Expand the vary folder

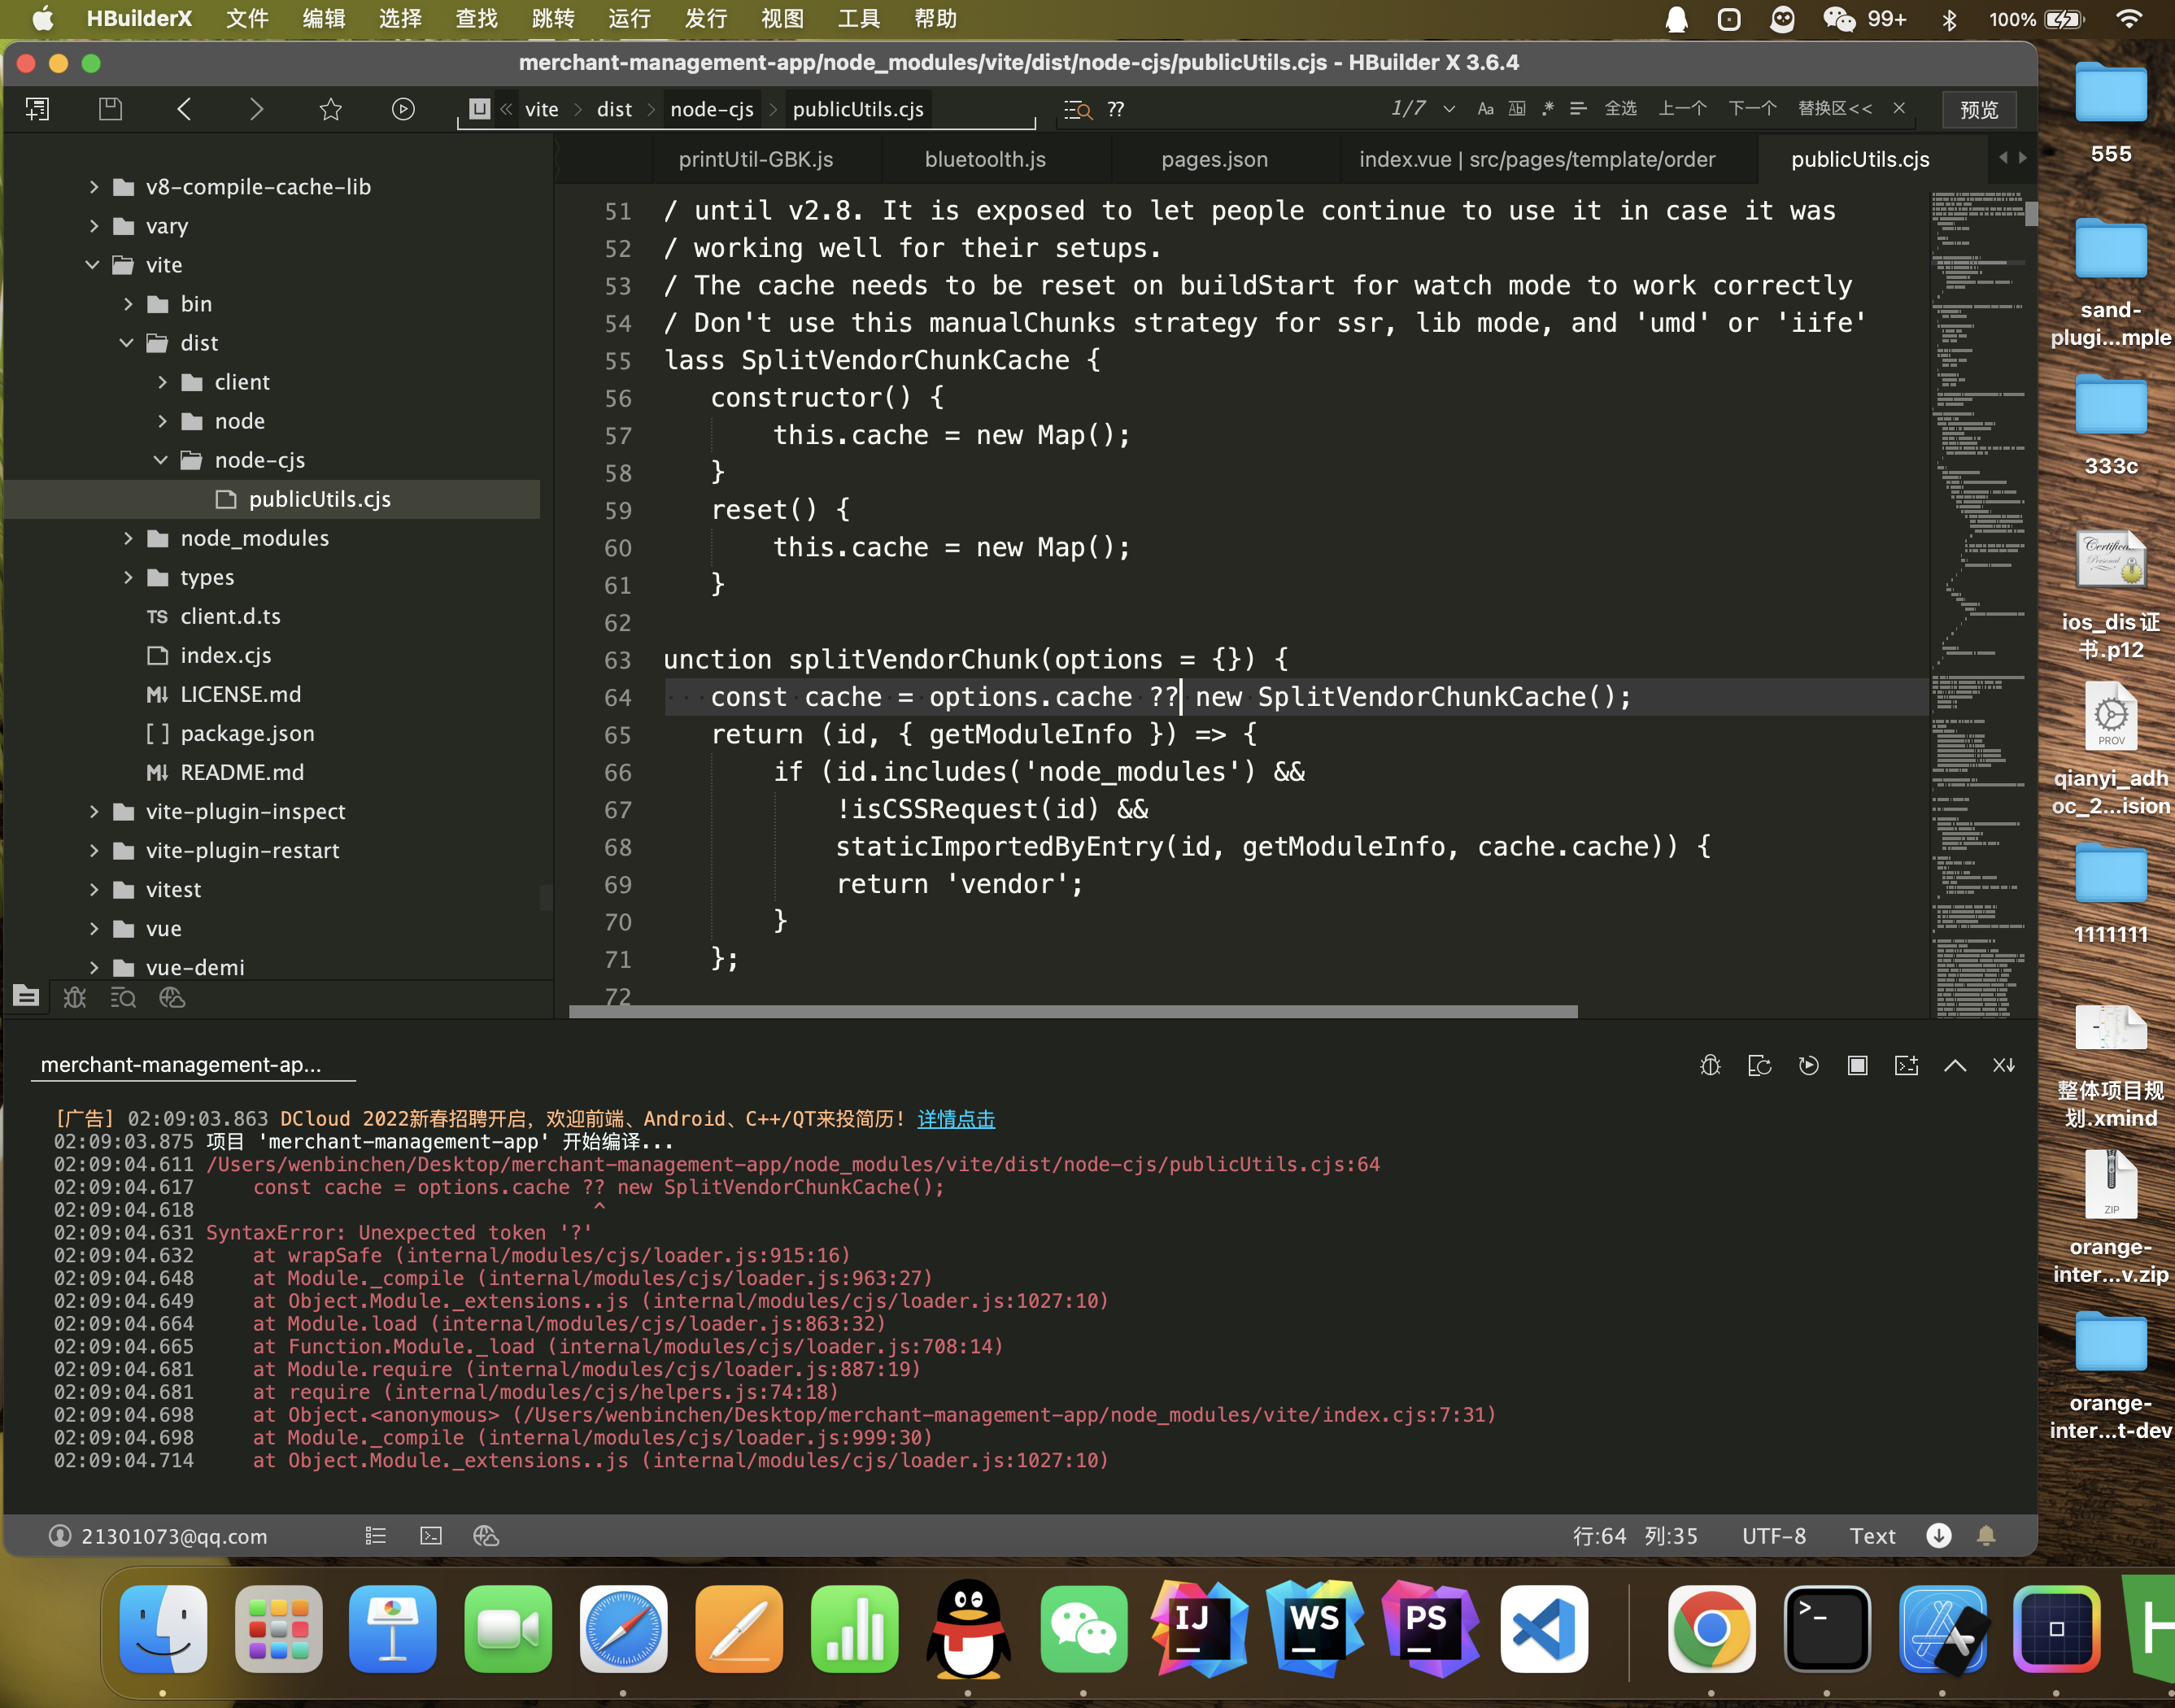tap(94, 226)
